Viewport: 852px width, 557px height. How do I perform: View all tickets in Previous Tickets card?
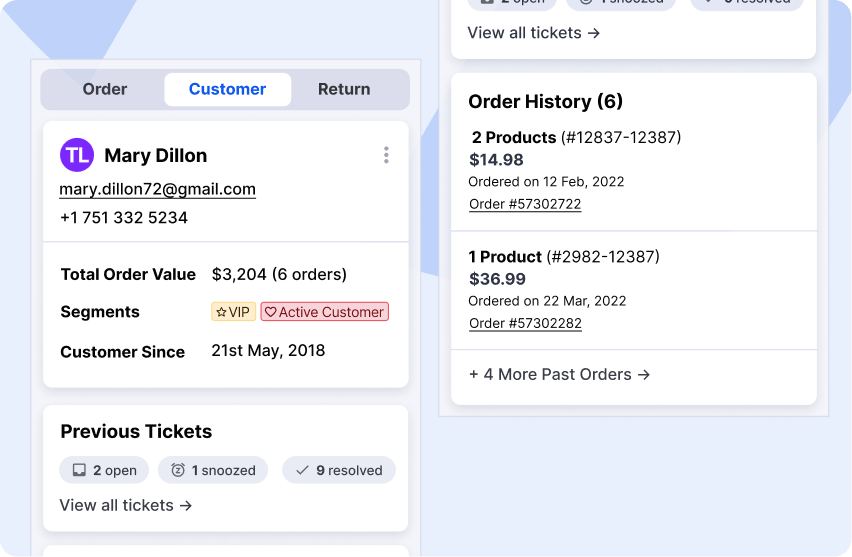(126, 505)
